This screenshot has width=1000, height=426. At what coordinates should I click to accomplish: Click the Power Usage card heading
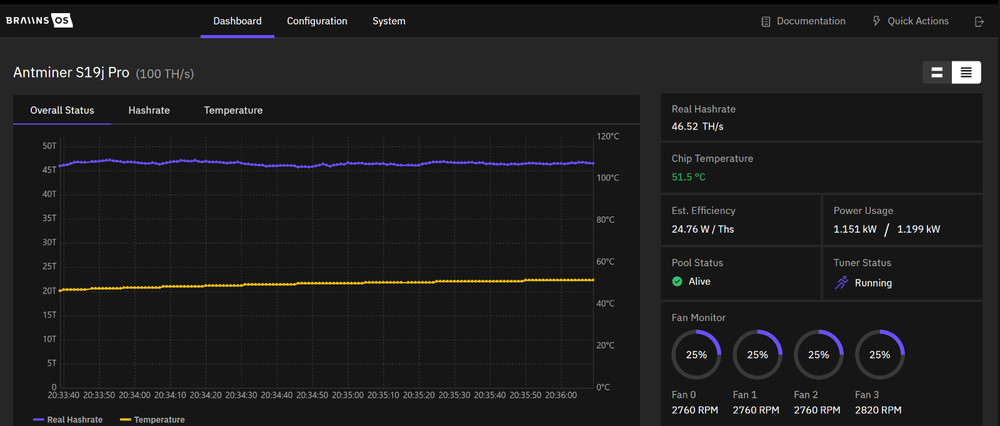(x=864, y=210)
